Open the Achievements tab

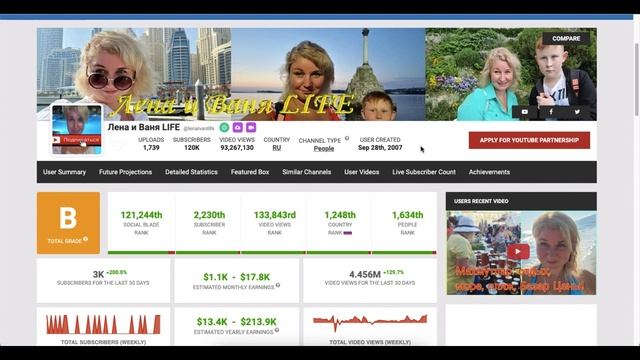pos(489,172)
